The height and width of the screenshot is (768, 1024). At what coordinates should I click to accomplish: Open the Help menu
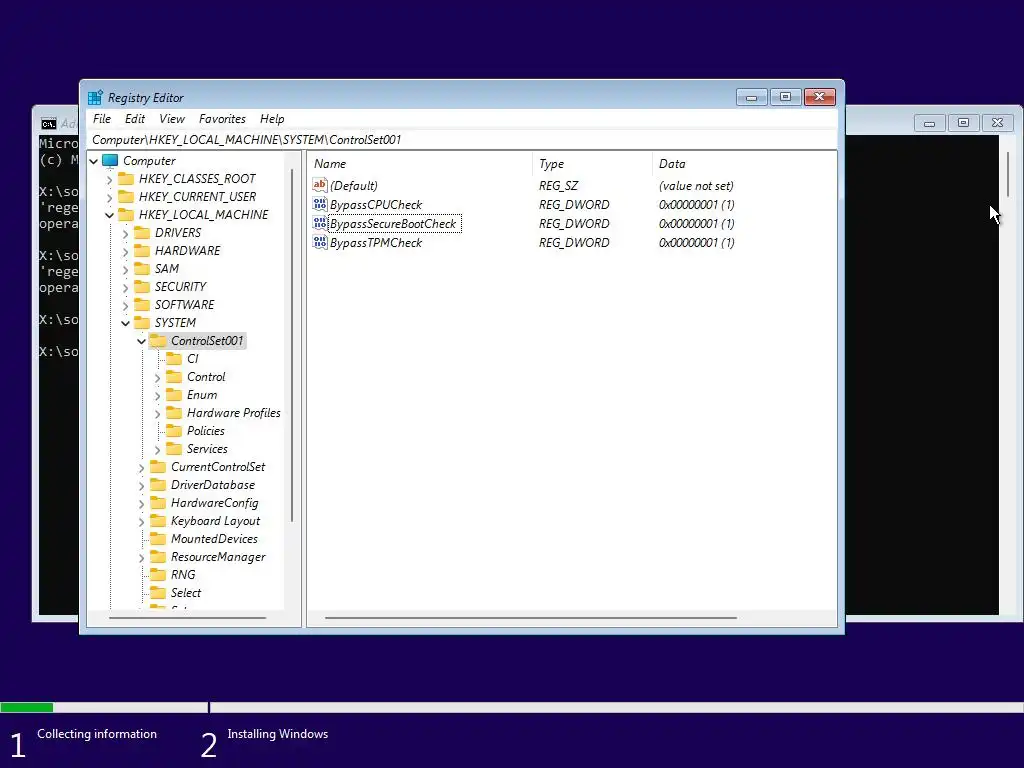pos(272,119)
